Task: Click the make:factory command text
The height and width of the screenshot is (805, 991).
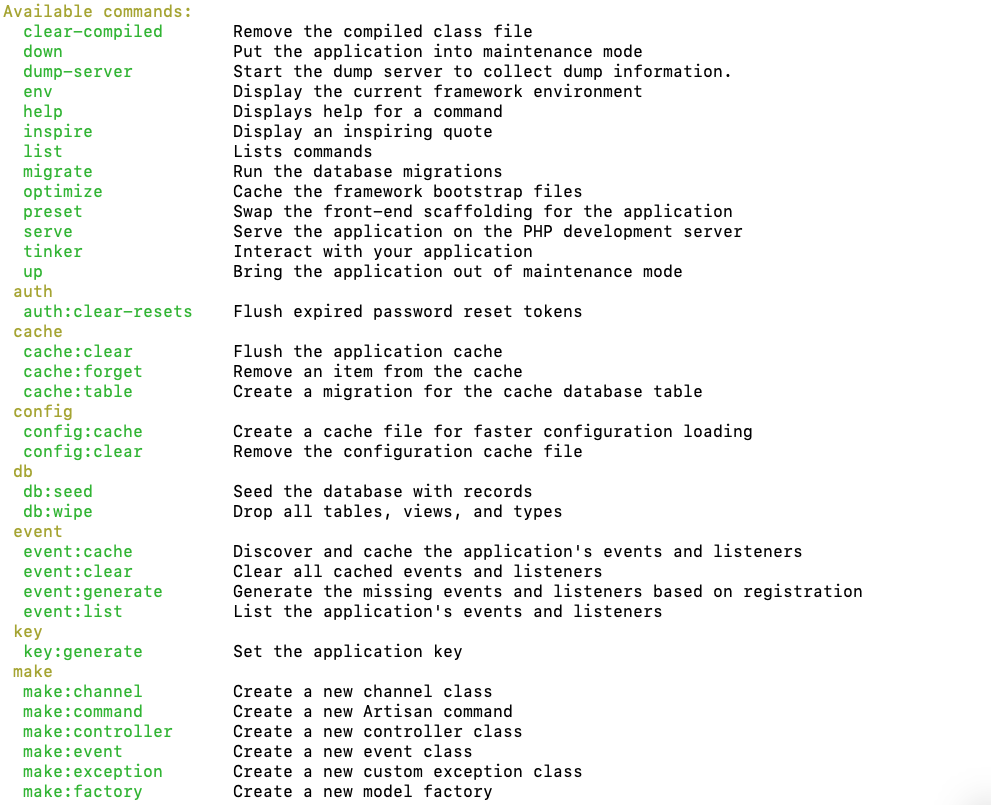Action: click(x=83, y=792)
